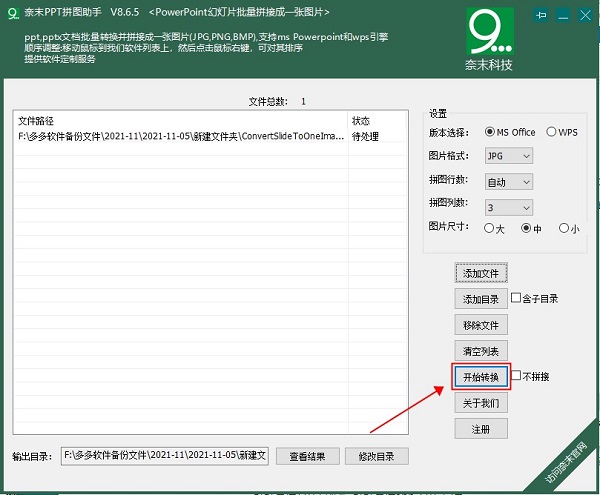Minimize the PPT拼图助手 window
The width and height of the screenshot is (600, 495).
tap(563, 15)
